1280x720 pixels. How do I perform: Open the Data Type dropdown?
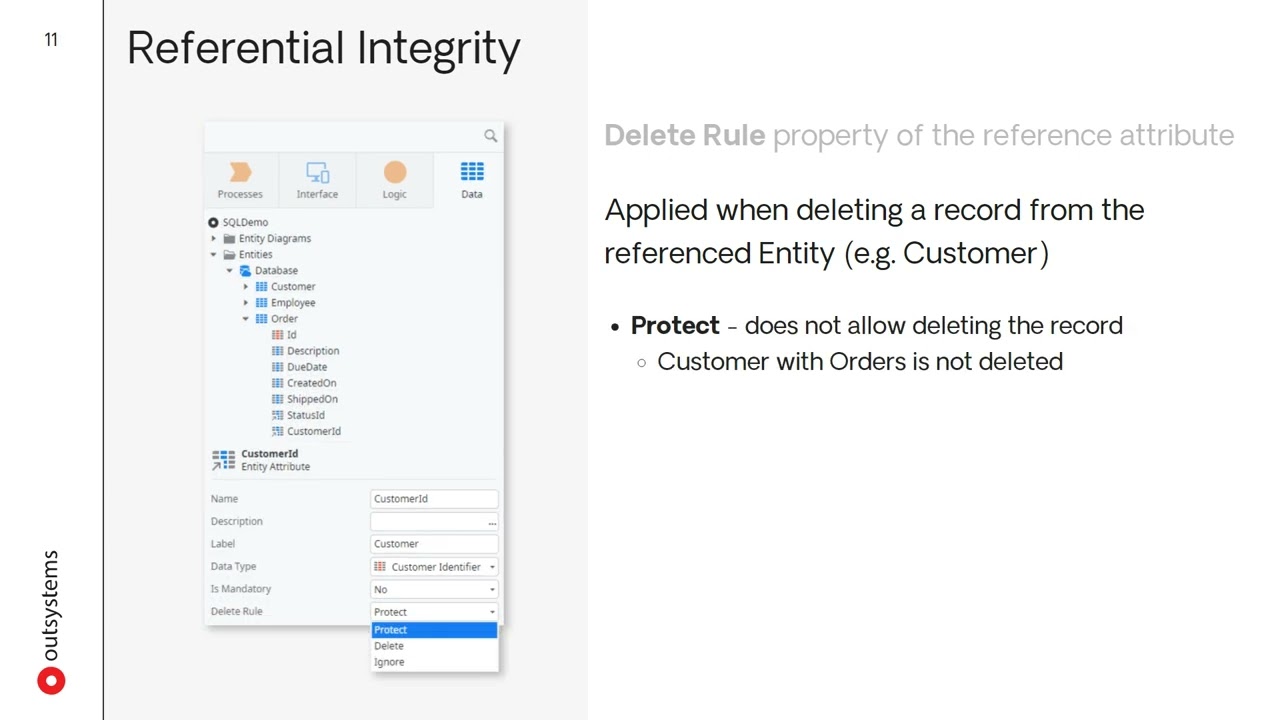434,567
